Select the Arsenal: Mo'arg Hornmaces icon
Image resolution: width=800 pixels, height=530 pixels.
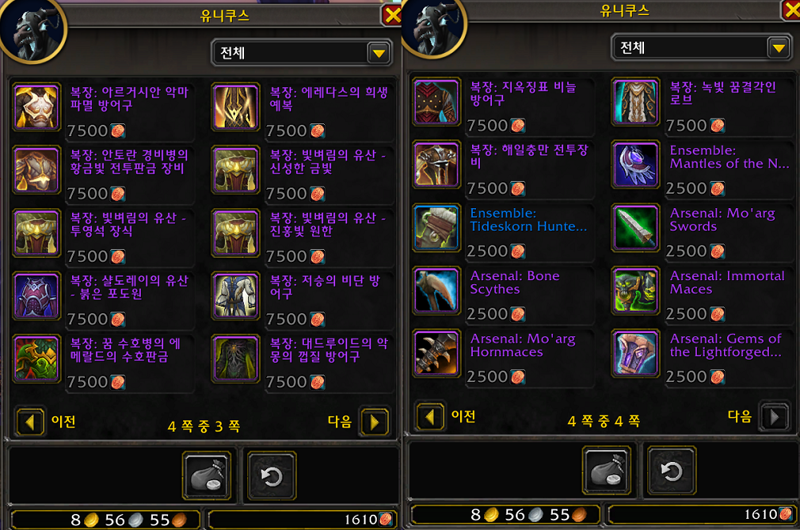point(436,354)
